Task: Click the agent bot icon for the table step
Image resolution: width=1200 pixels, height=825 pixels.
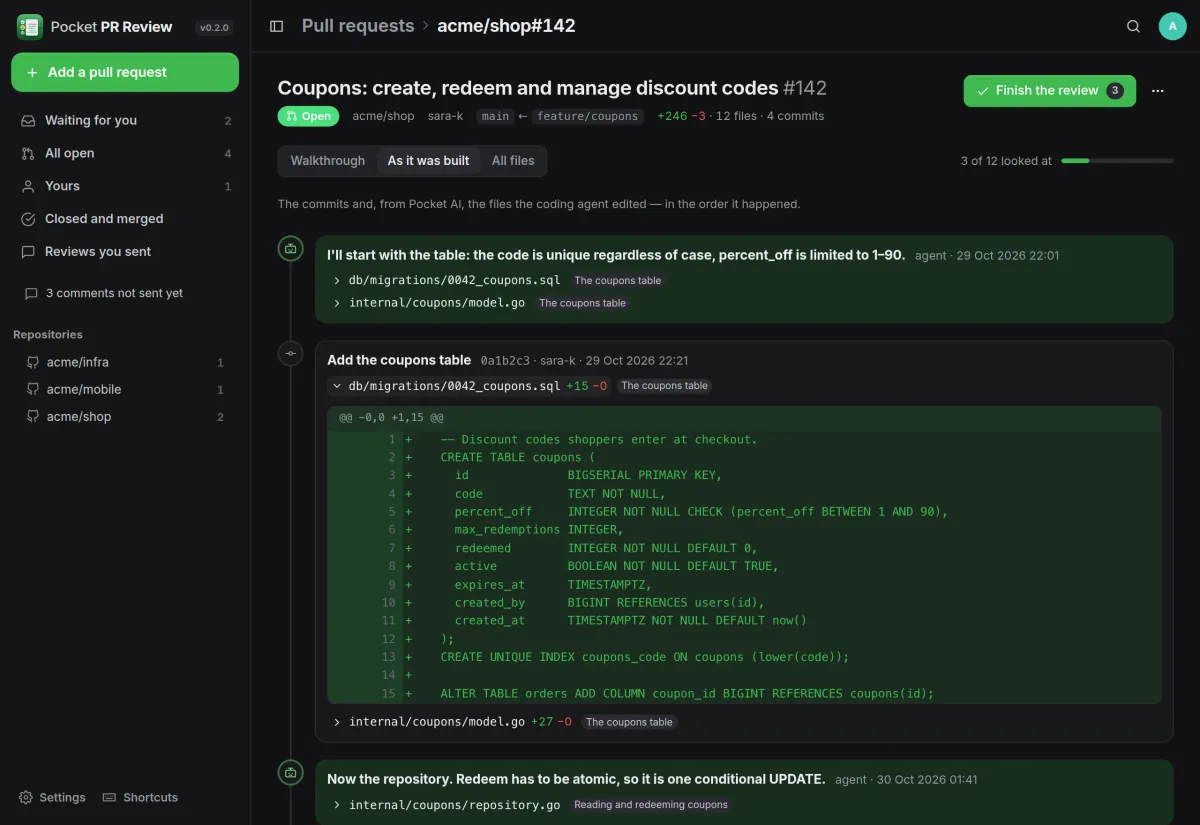Action: click(291, 248)
